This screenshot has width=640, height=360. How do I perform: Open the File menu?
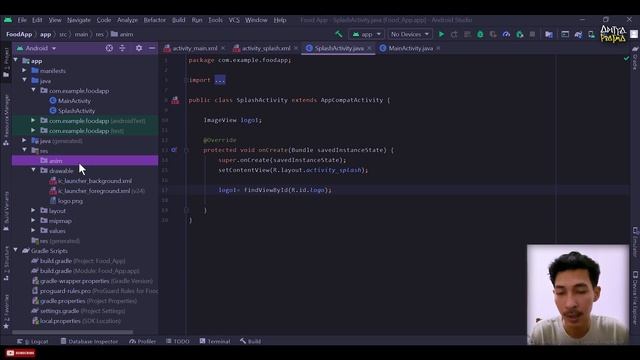[x=22, y=20]
